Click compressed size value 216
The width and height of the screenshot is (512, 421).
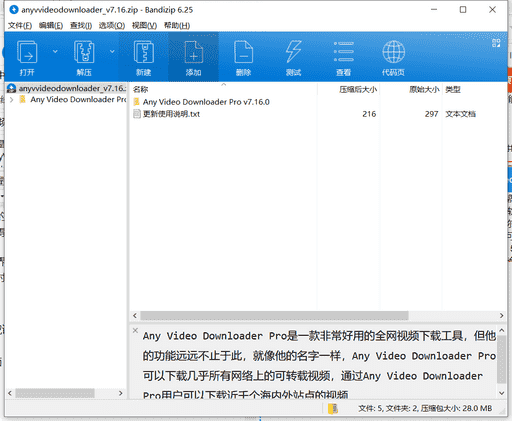pyautogui.click(x=369, y=114)
